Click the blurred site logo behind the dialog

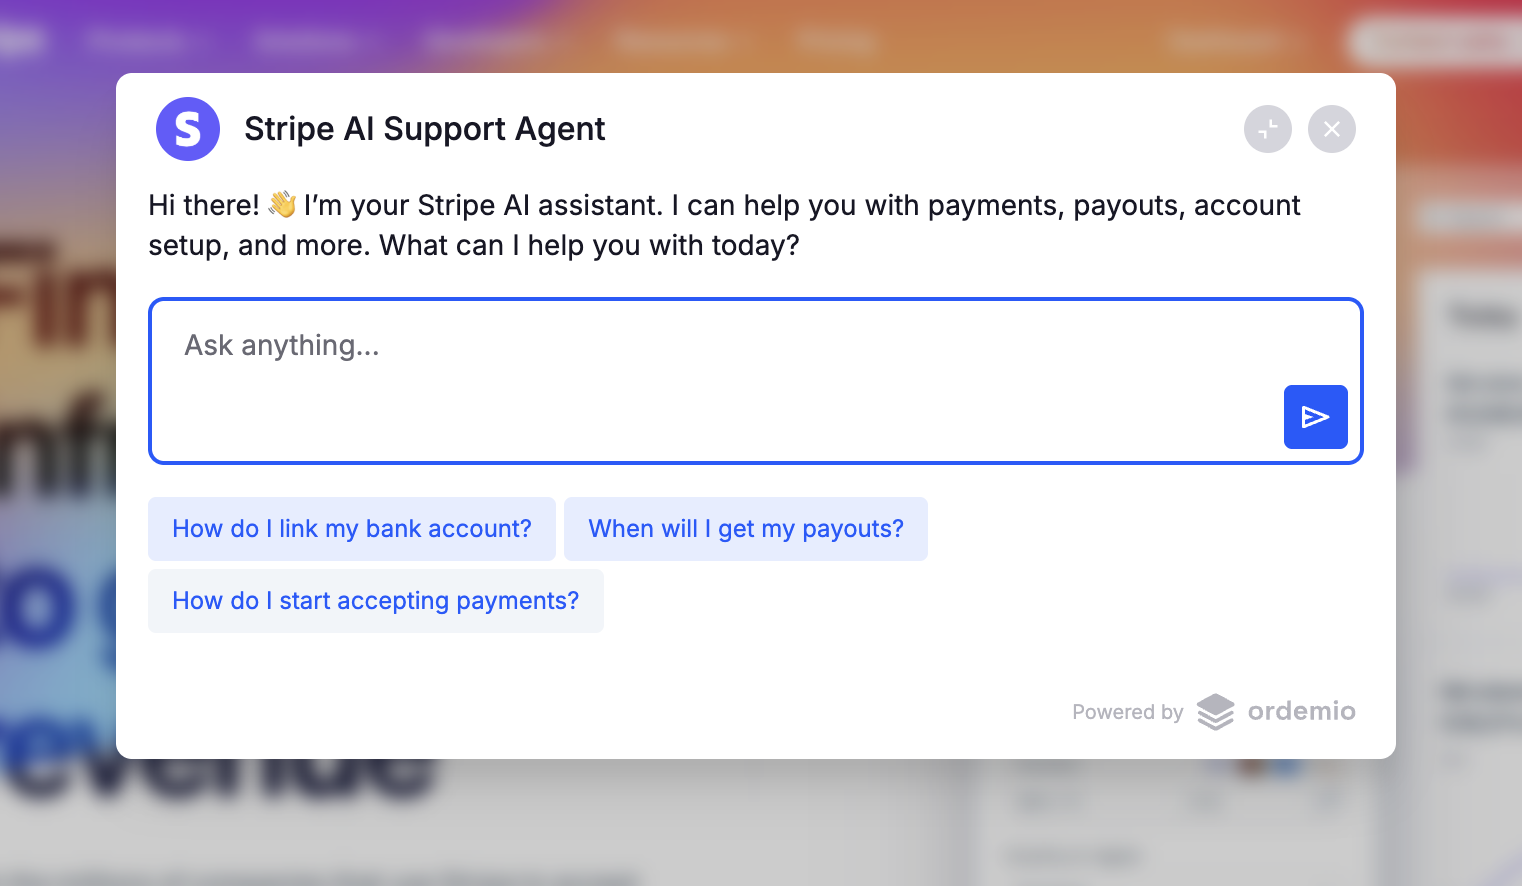click(20, 40)
